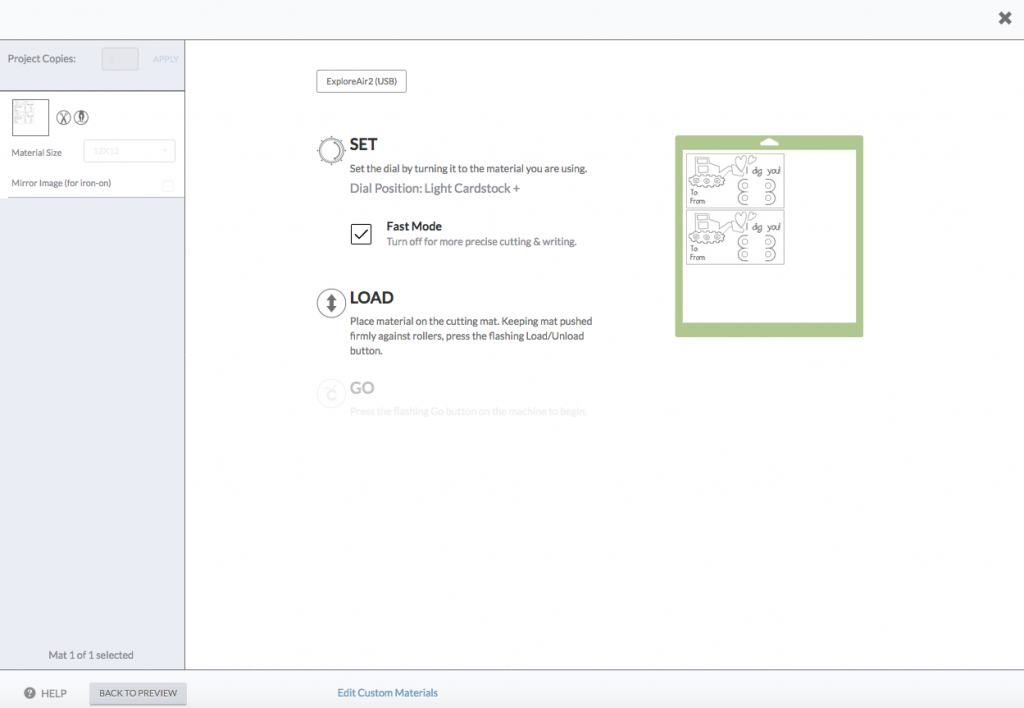Select the mat thumbnail in sidebar
This screenshot has height=708, width=1024.
tap(30, 118)
